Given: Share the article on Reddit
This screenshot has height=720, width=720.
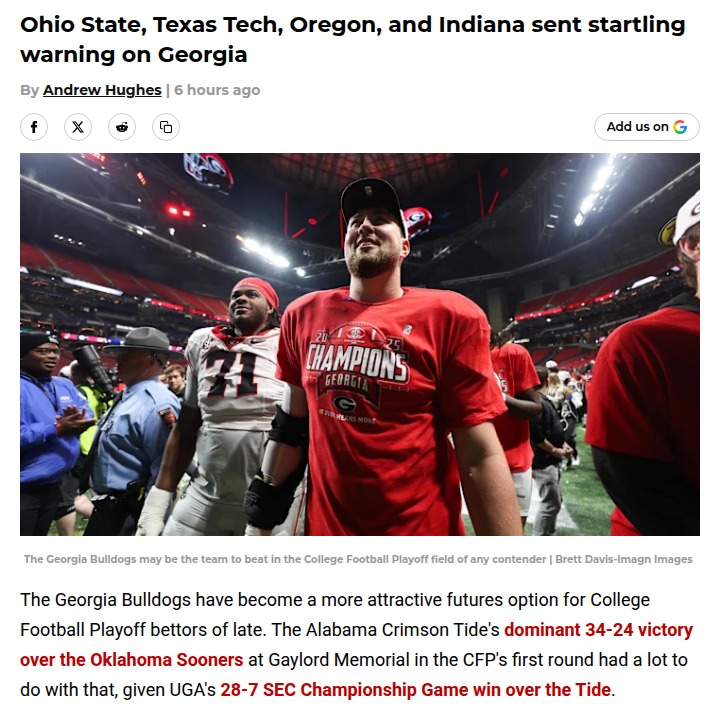Looking at the screenshot, I should coord(122,127).
